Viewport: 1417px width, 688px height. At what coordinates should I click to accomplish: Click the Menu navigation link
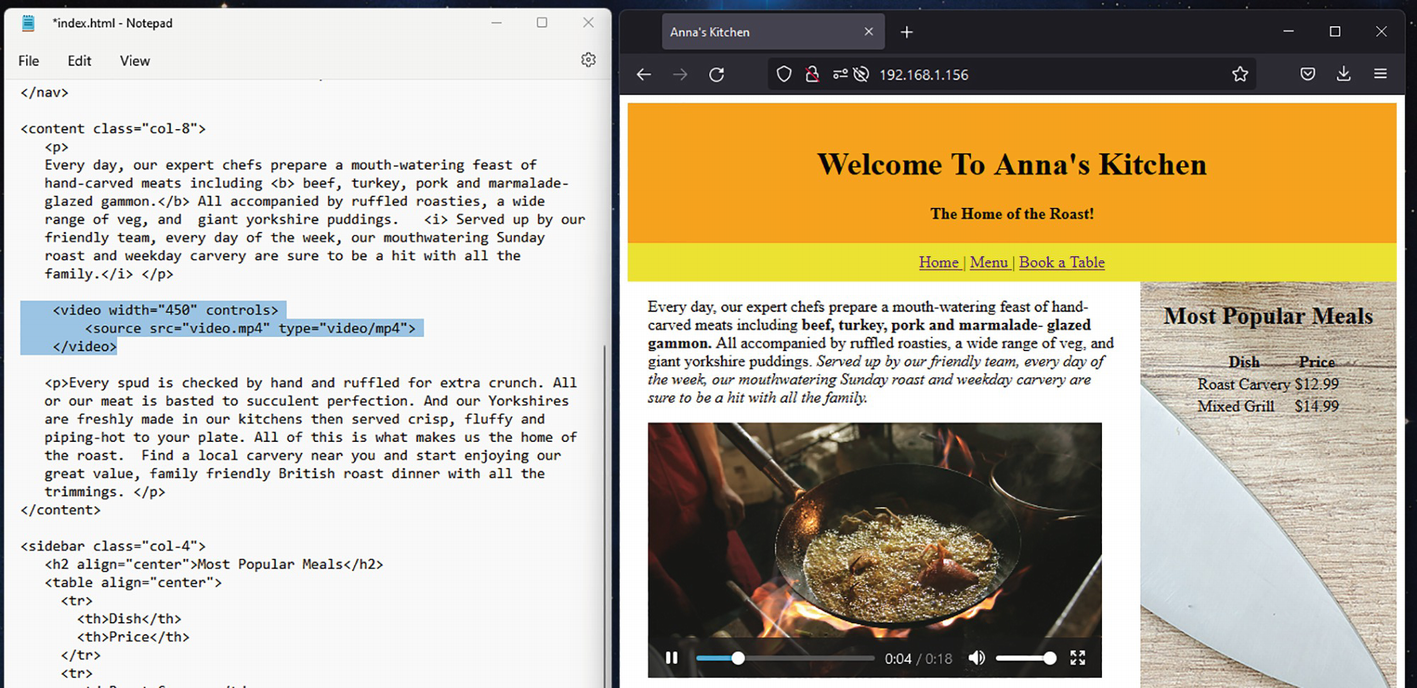(988, 262)
